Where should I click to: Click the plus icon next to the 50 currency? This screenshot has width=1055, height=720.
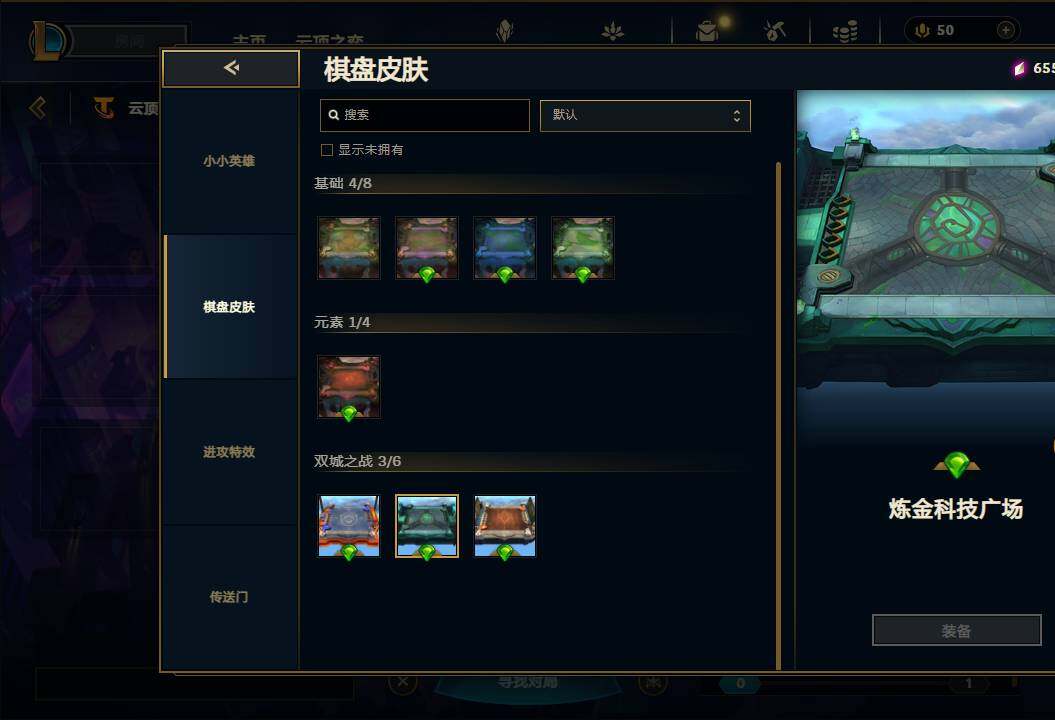click(1005, 30)
